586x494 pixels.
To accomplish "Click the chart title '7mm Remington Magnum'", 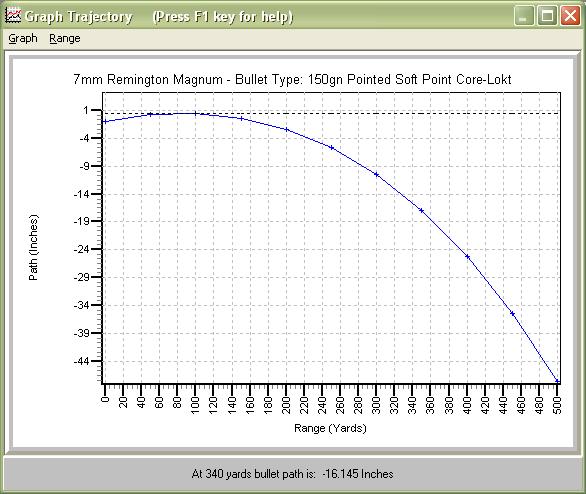I will (x=148, y=79).
